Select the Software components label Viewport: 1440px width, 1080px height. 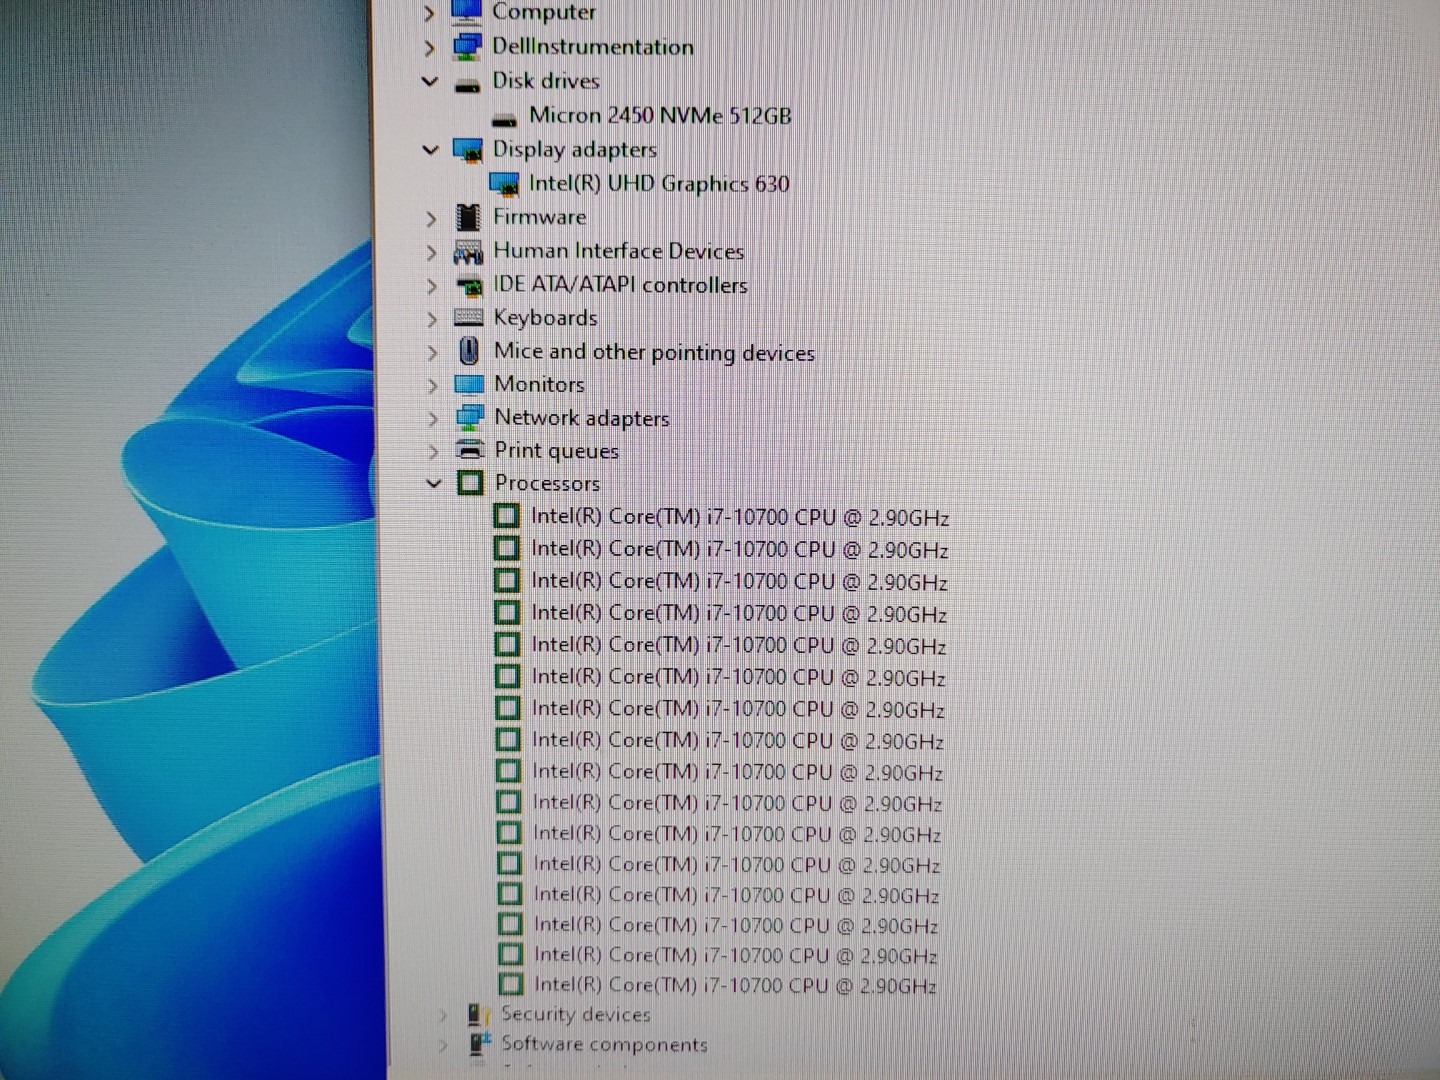tap(605, 1044)
